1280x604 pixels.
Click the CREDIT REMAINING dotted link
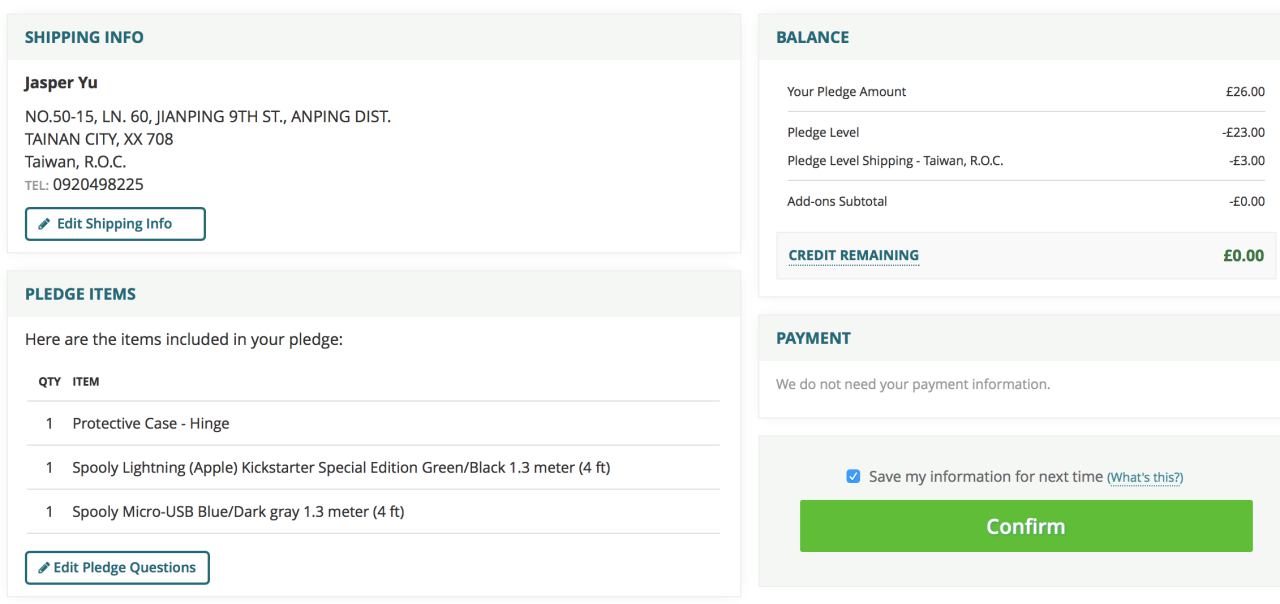pyautogui.click(x=853, y=255)
